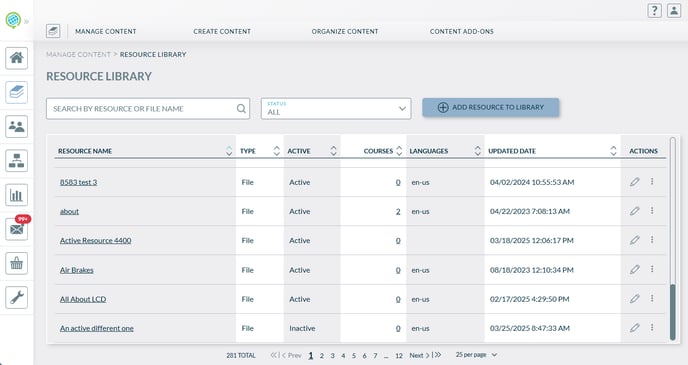Screen dimensions: 688x365
Task: Edit Air Brakes using the pencil icon
Action: click(x=634, y=269)
